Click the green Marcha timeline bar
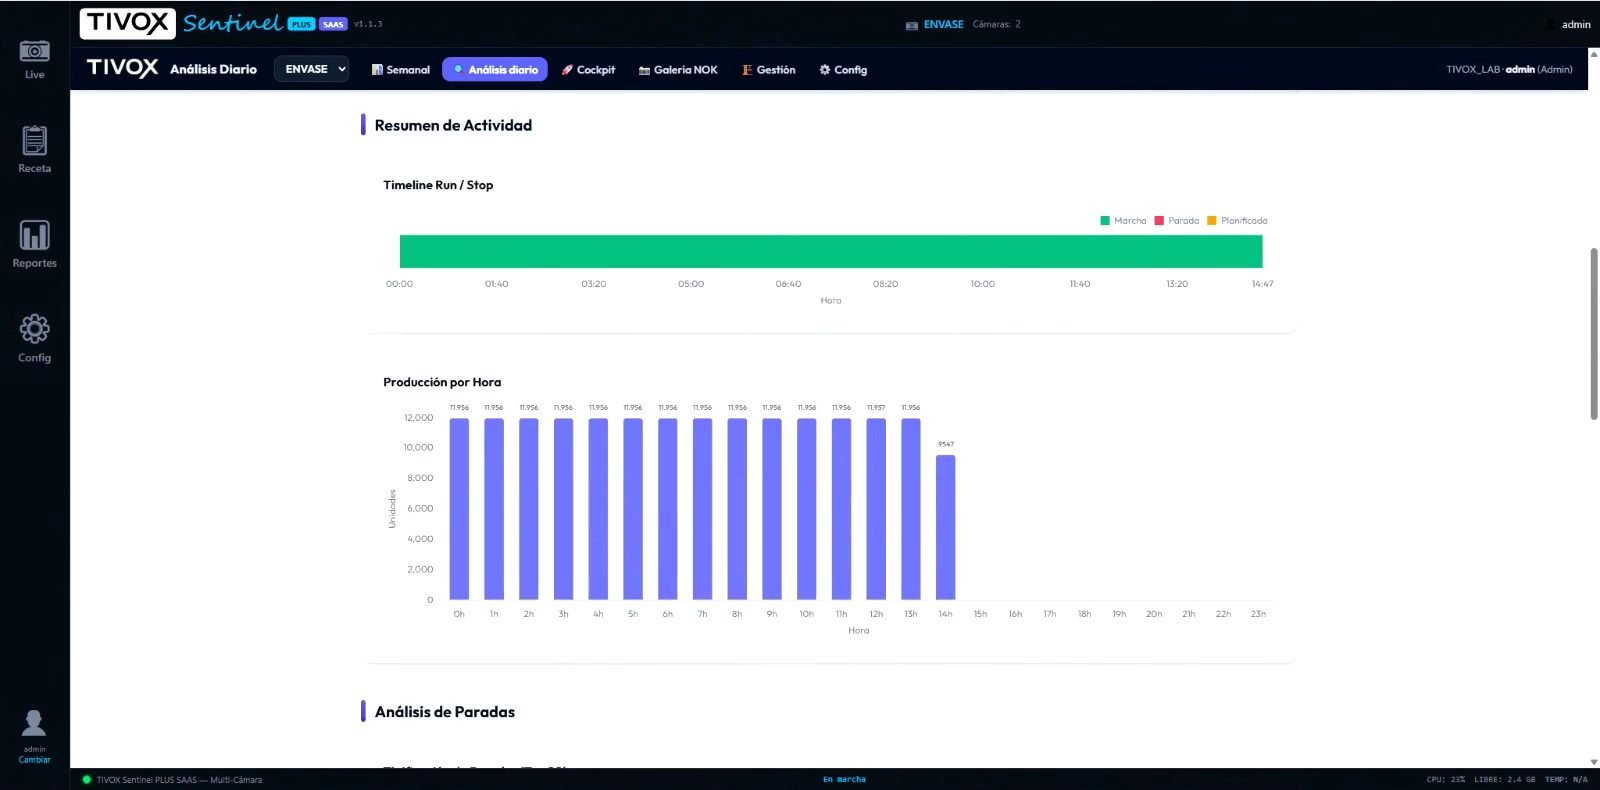The height and width of the screenshot is (790, 1600). click(831, 251)
